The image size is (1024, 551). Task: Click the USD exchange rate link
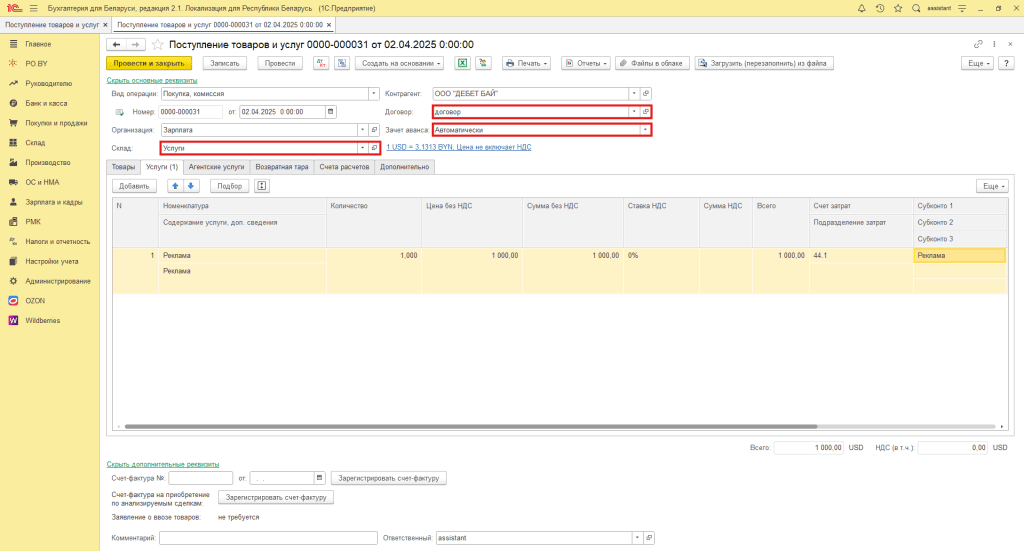click(x=458, y=147)
